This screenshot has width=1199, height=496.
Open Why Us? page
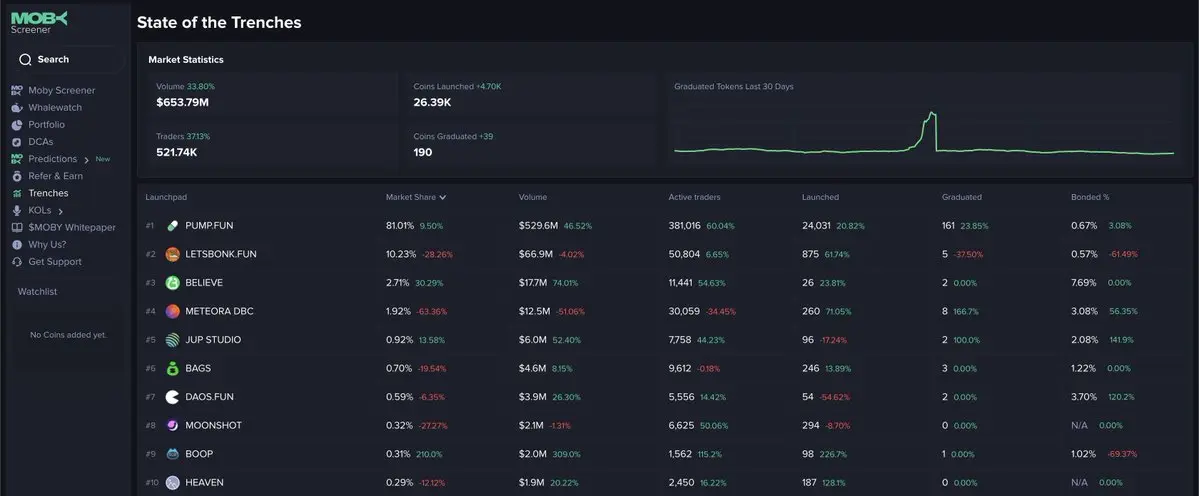coord(47,245)
